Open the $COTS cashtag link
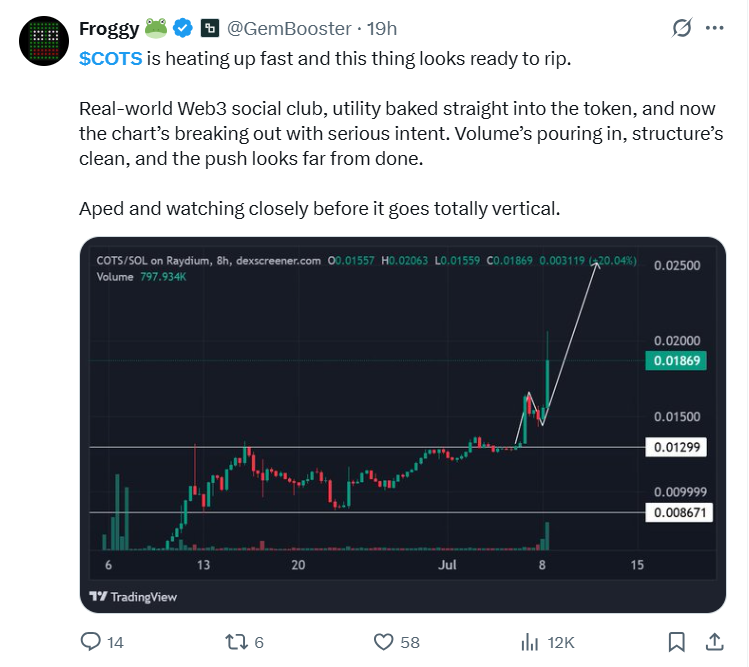This screenshot has height=667, width=749. click(x=110, y=59)
